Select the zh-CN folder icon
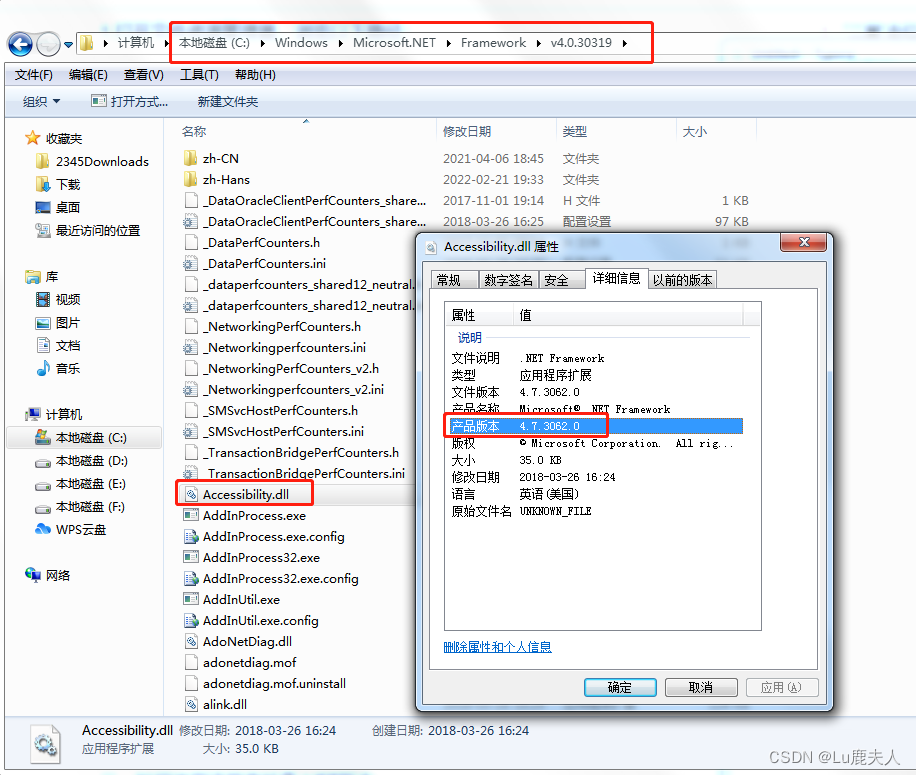This screenshot has width=916, height=775. [x=190, y=158]
